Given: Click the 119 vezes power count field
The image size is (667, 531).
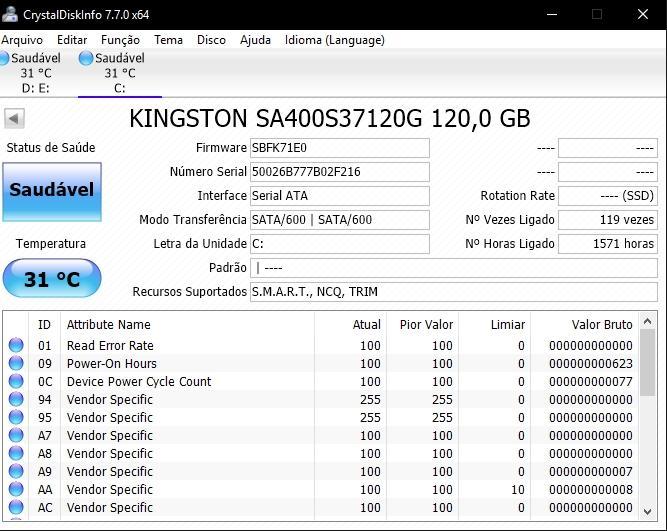Looking at the screenshot, I should 607,220.
